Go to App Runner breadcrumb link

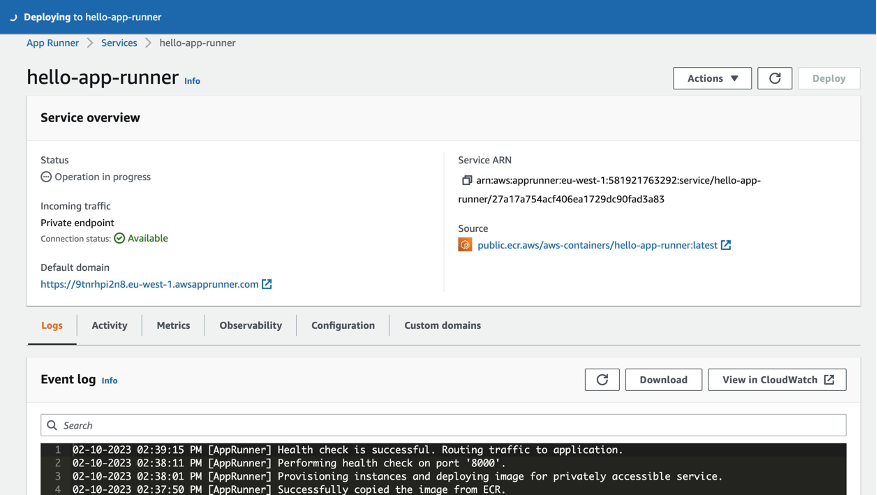click(x=53, y=43)
